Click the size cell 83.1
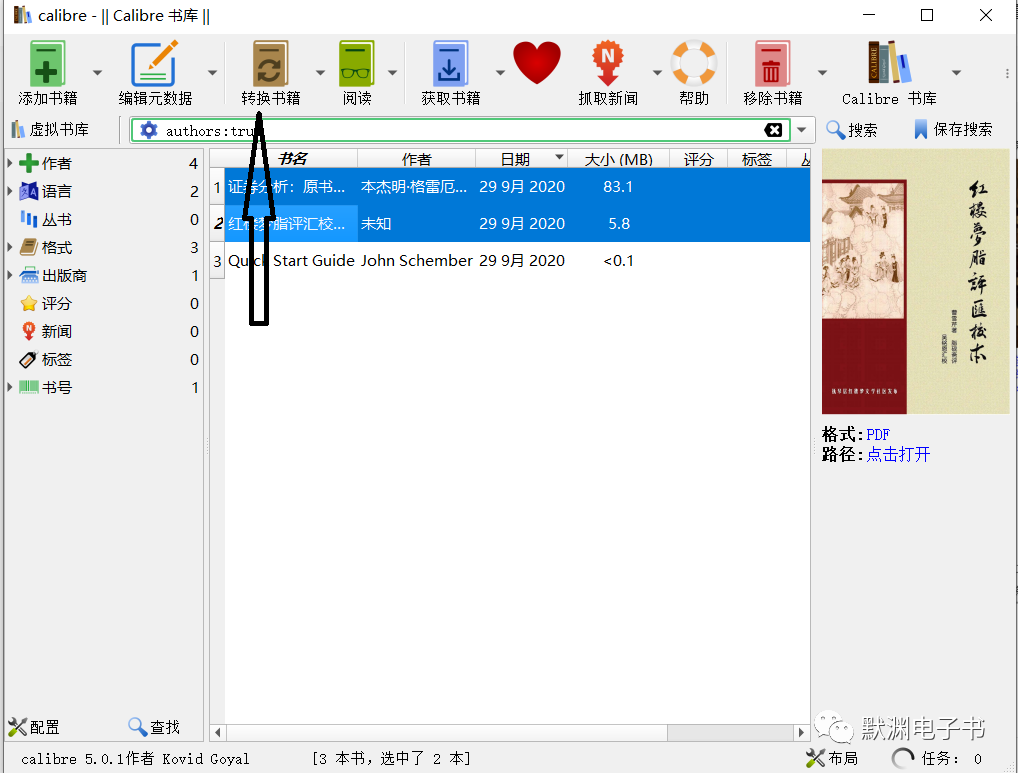 617,187
